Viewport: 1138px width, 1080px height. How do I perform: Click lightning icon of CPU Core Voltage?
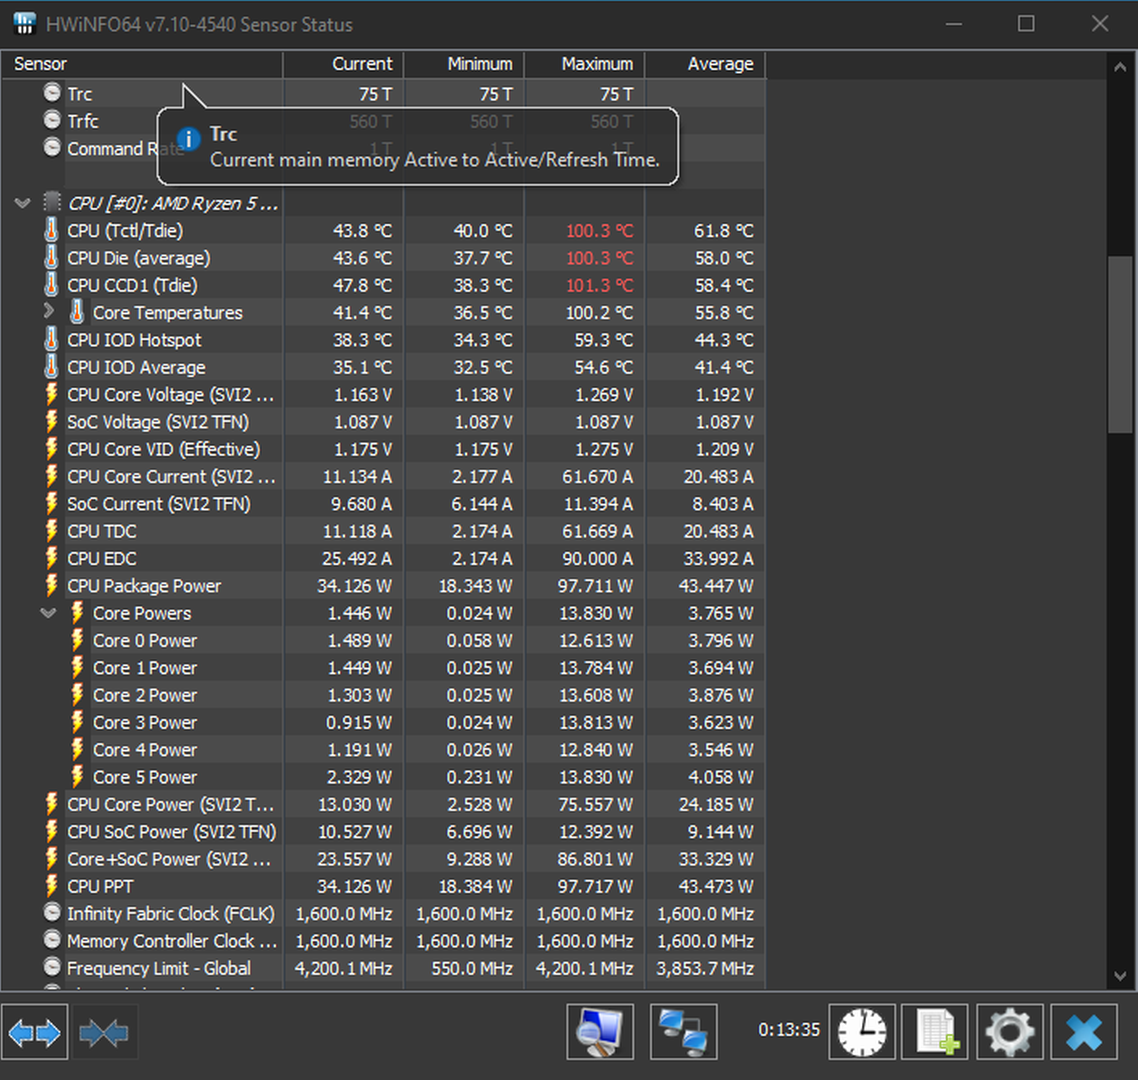pyautogui.click(x=52, y=394)
